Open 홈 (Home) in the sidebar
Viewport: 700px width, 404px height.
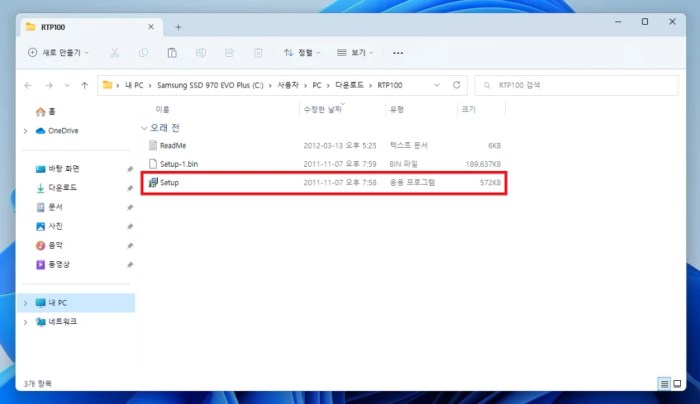[46, 112]
